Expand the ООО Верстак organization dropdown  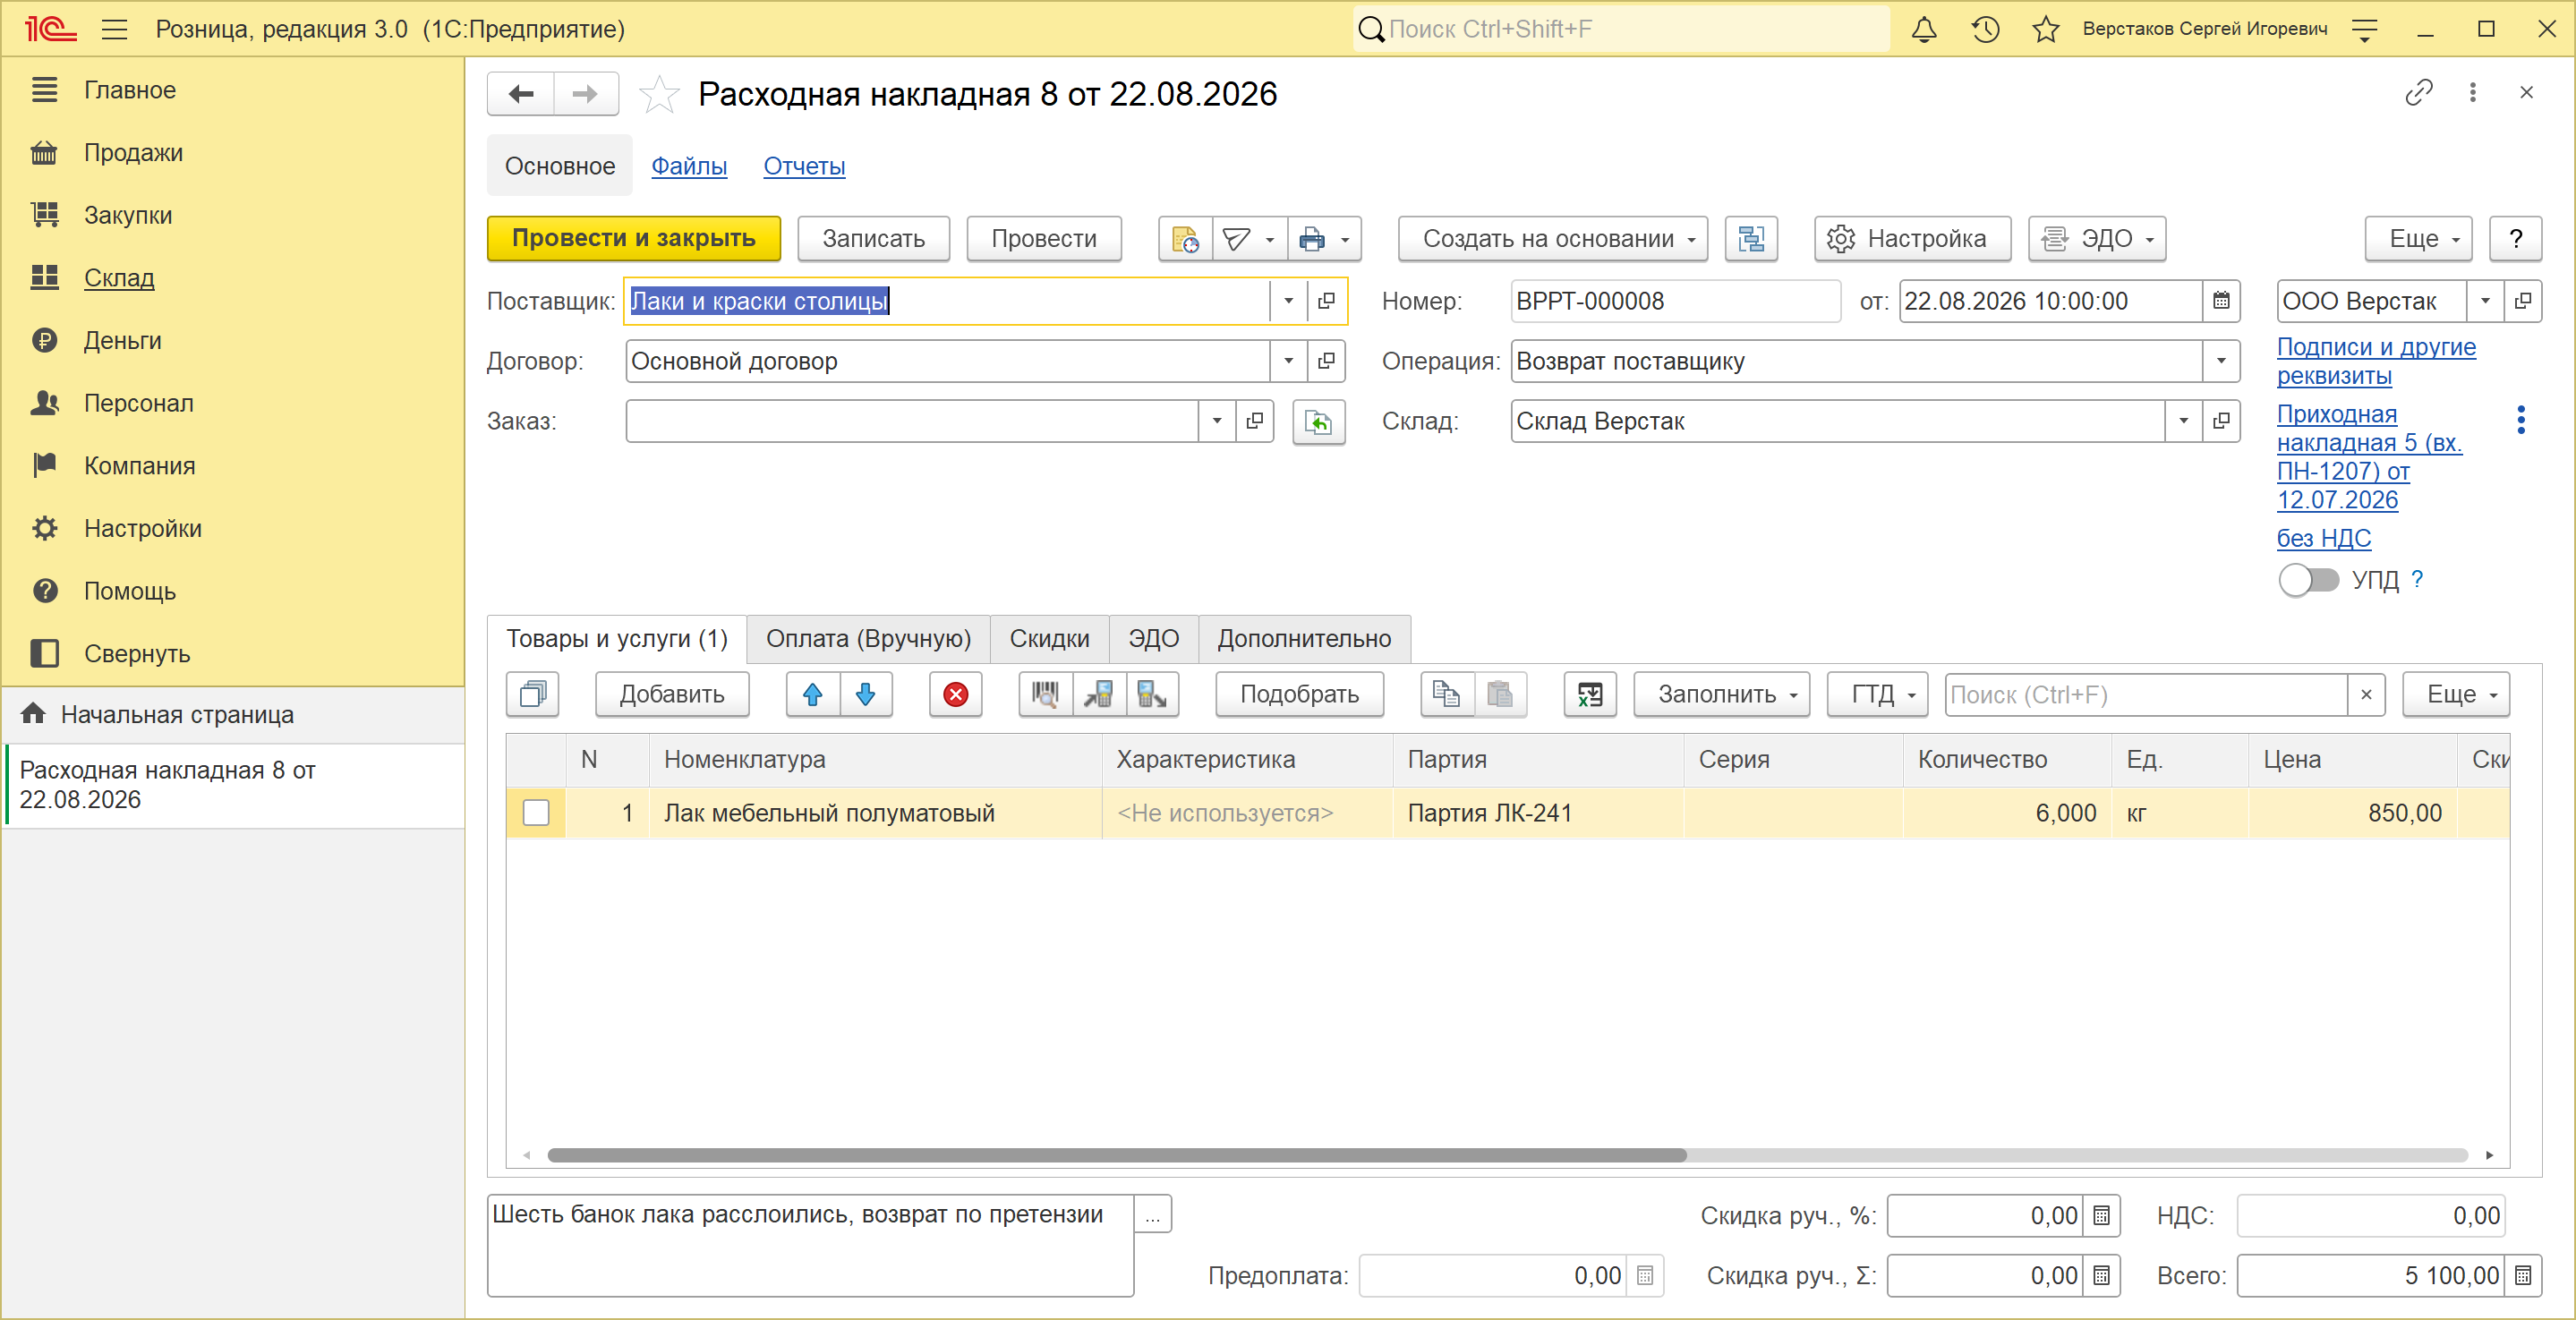[x=2485, y=301]
